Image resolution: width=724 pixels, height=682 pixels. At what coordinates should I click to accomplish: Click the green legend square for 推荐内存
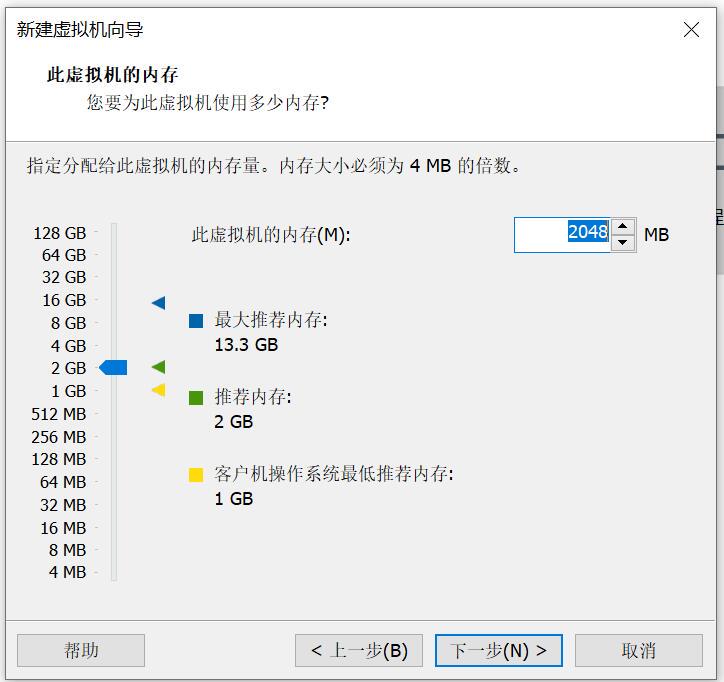pos(196,398)
